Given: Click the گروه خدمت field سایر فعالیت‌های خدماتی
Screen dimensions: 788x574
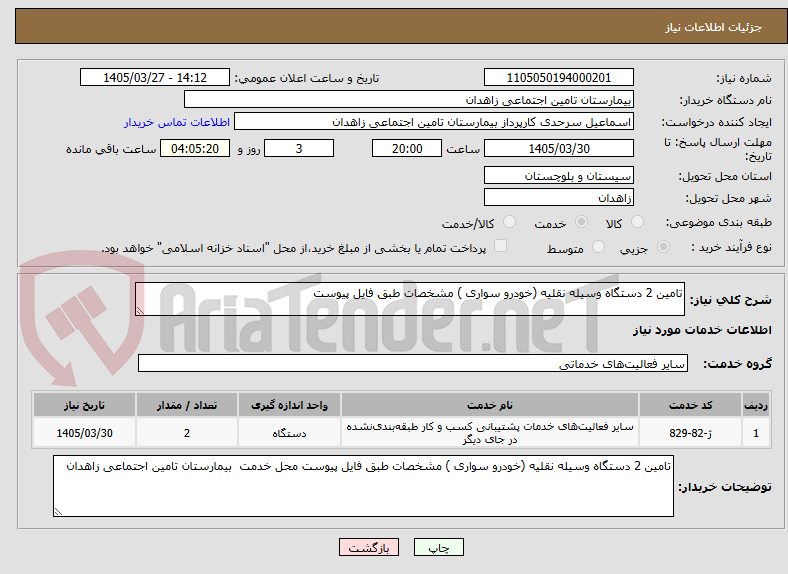Looking at the screenshot, I should tap(413, 363).
